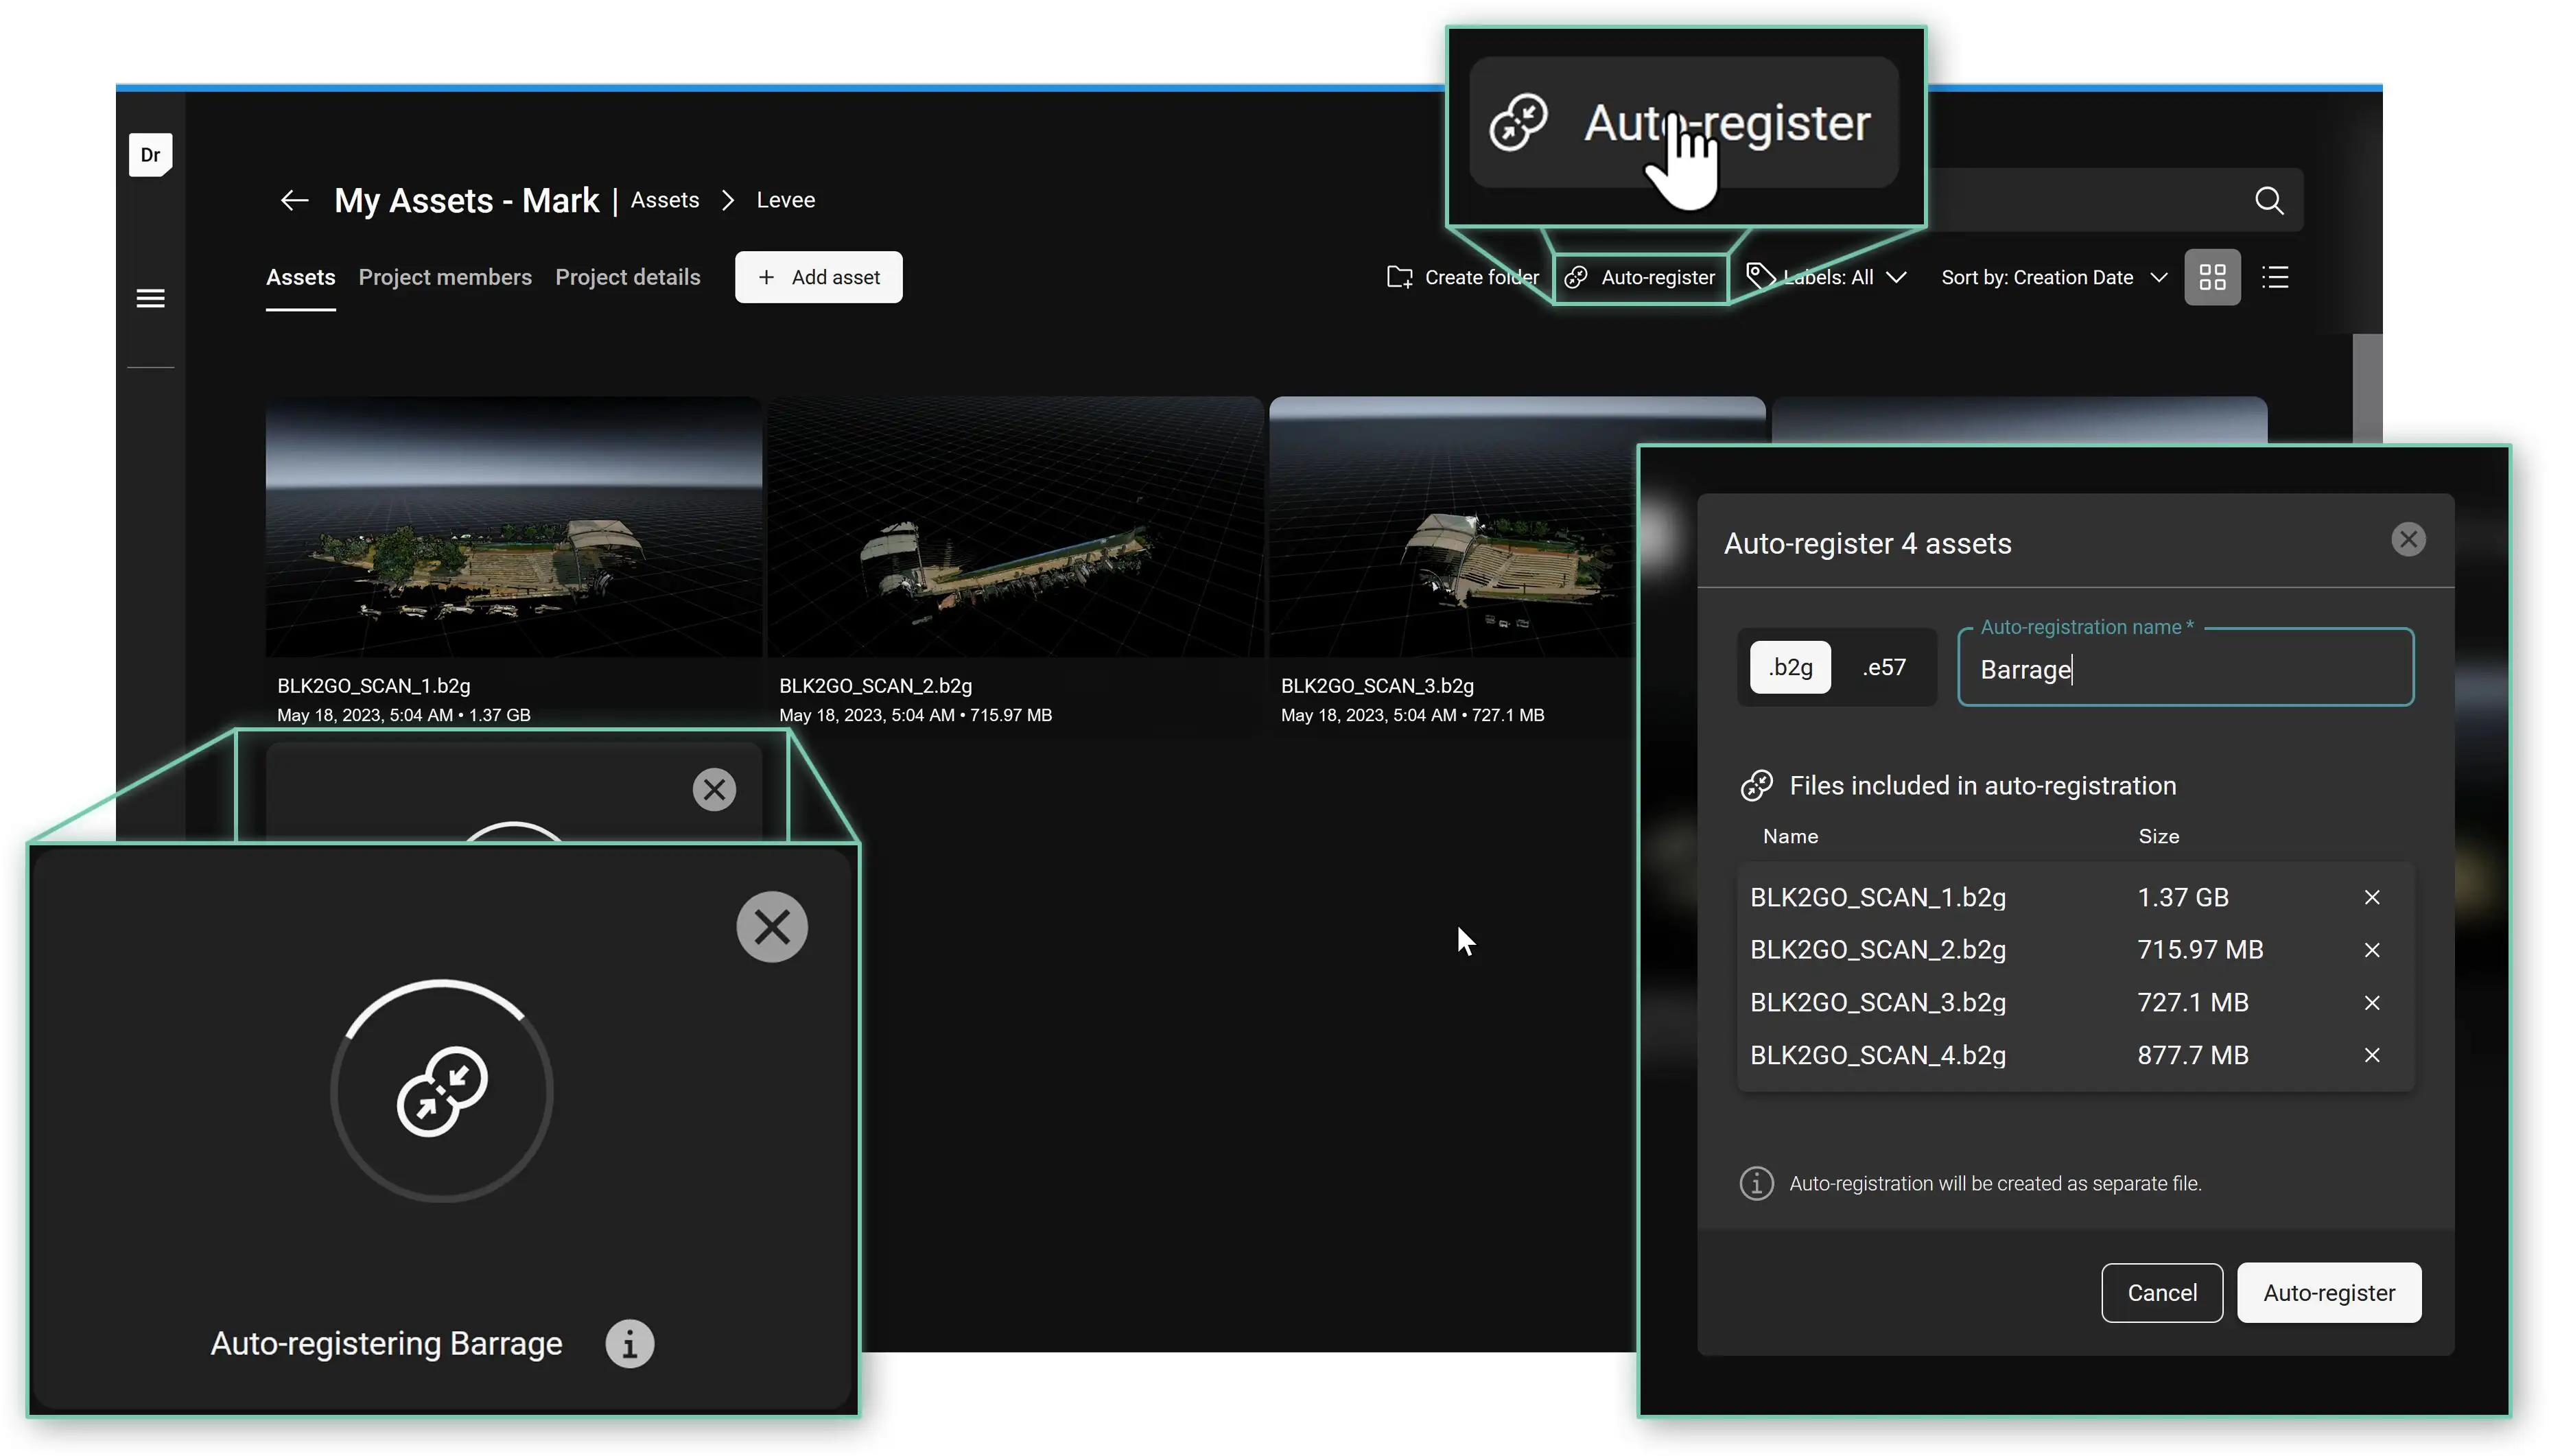Click the back arrow beside My Assets
The width and height of the screenshot is (2549, 1456).
point(293,200)
